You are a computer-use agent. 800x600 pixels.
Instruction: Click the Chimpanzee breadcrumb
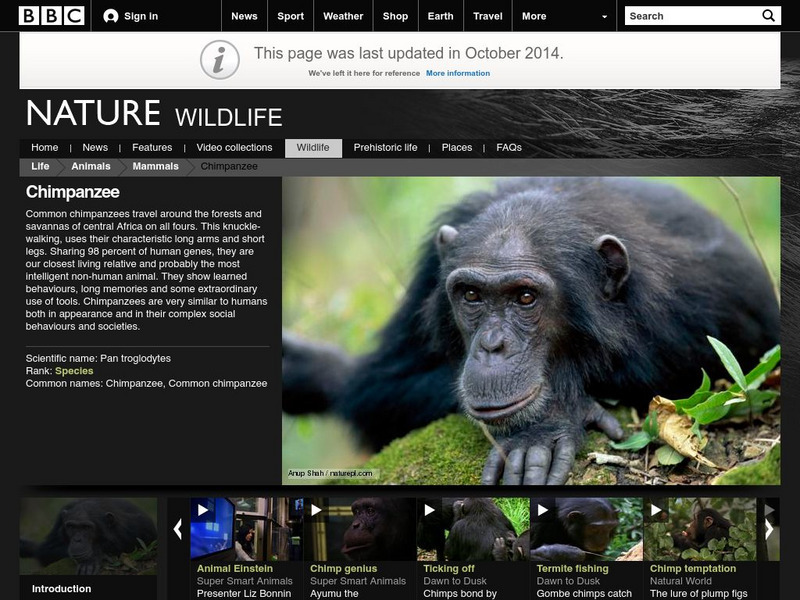(229, 166)
